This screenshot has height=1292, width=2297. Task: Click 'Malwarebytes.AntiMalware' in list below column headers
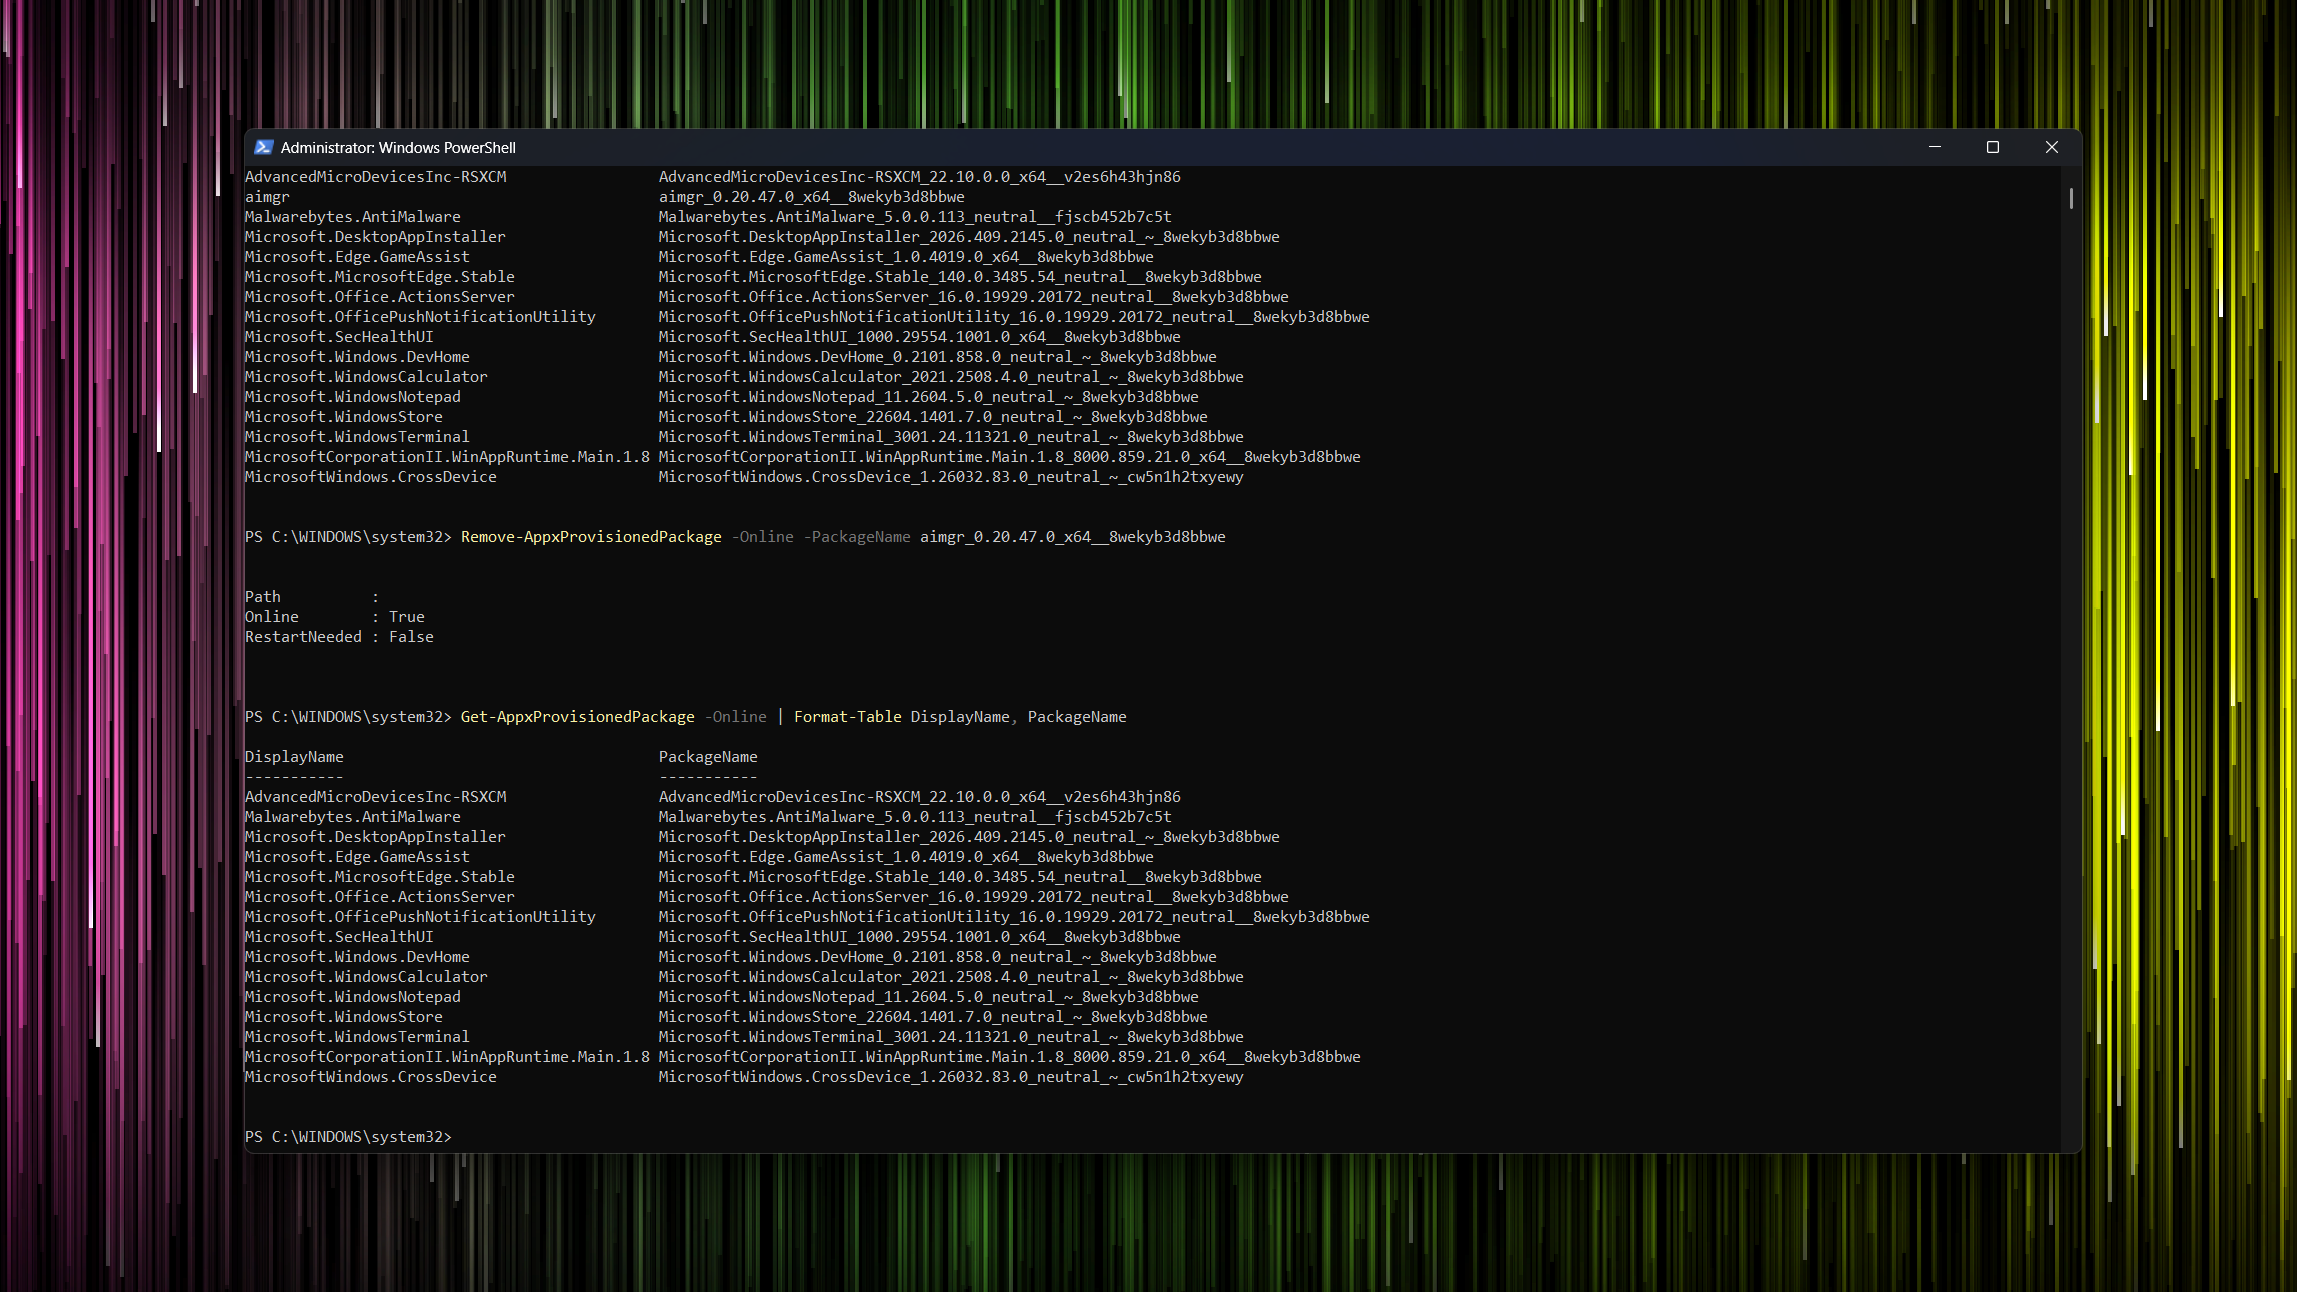353,817
